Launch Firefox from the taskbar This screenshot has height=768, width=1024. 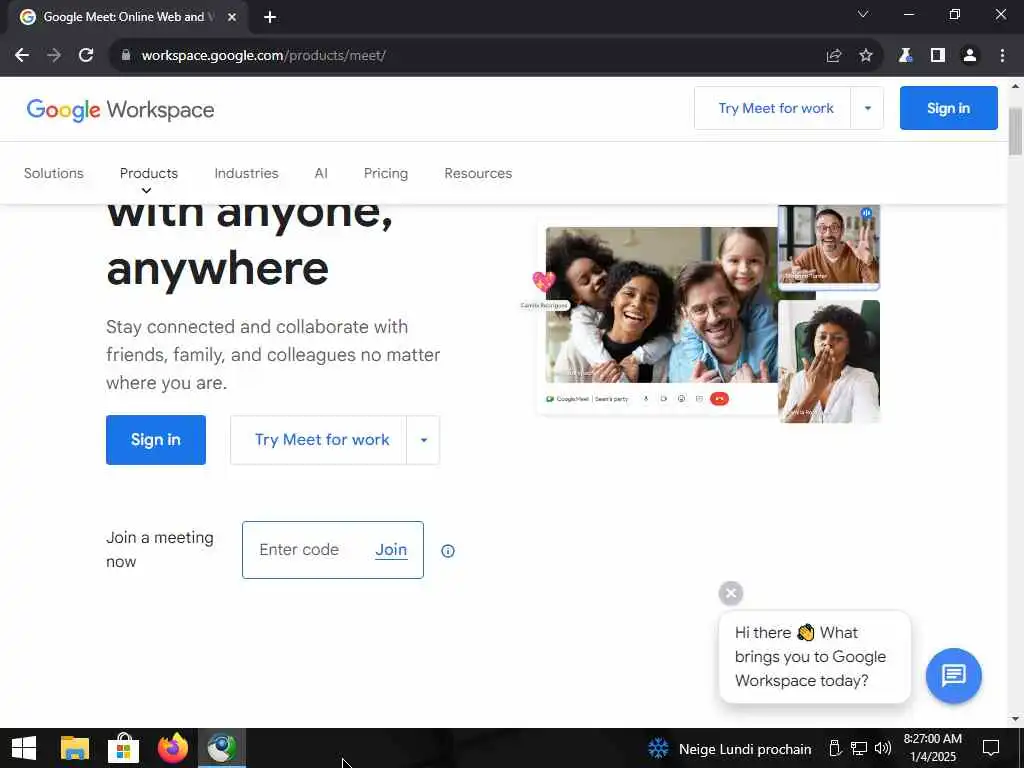click(172, 748)
